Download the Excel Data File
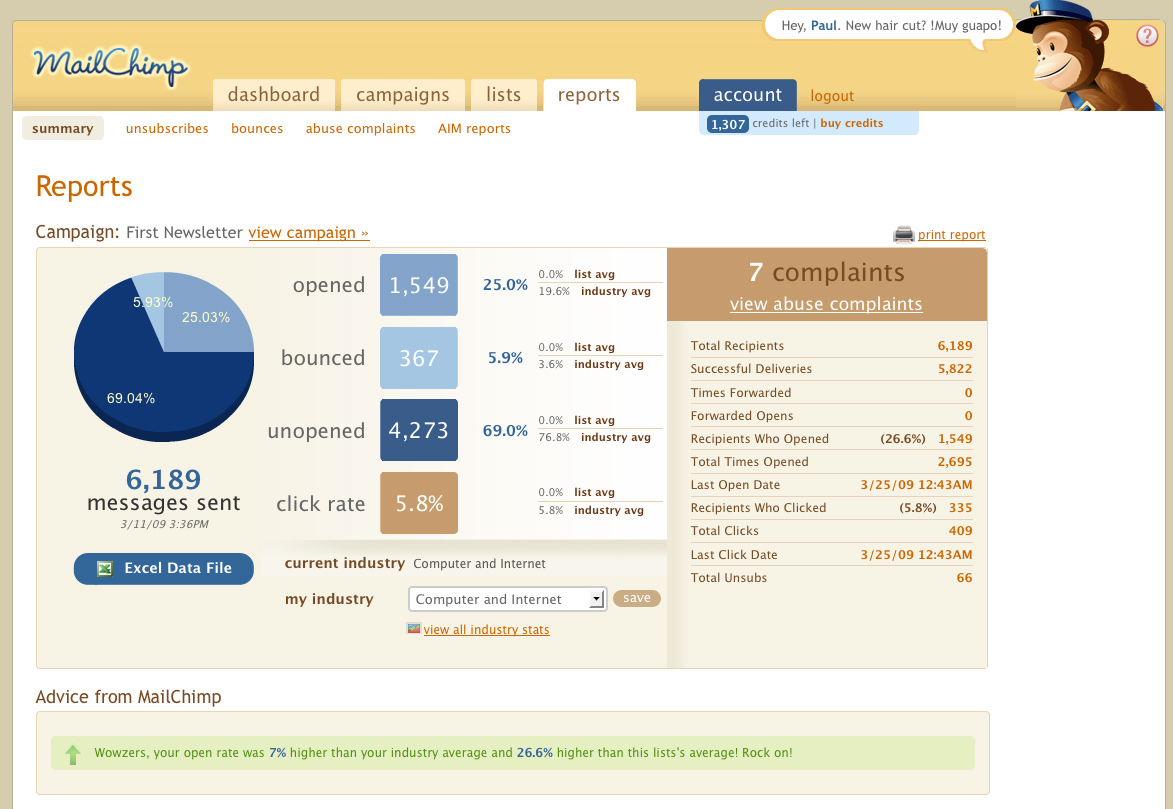Screen dimensions: 1173x809 click(164, 568)
